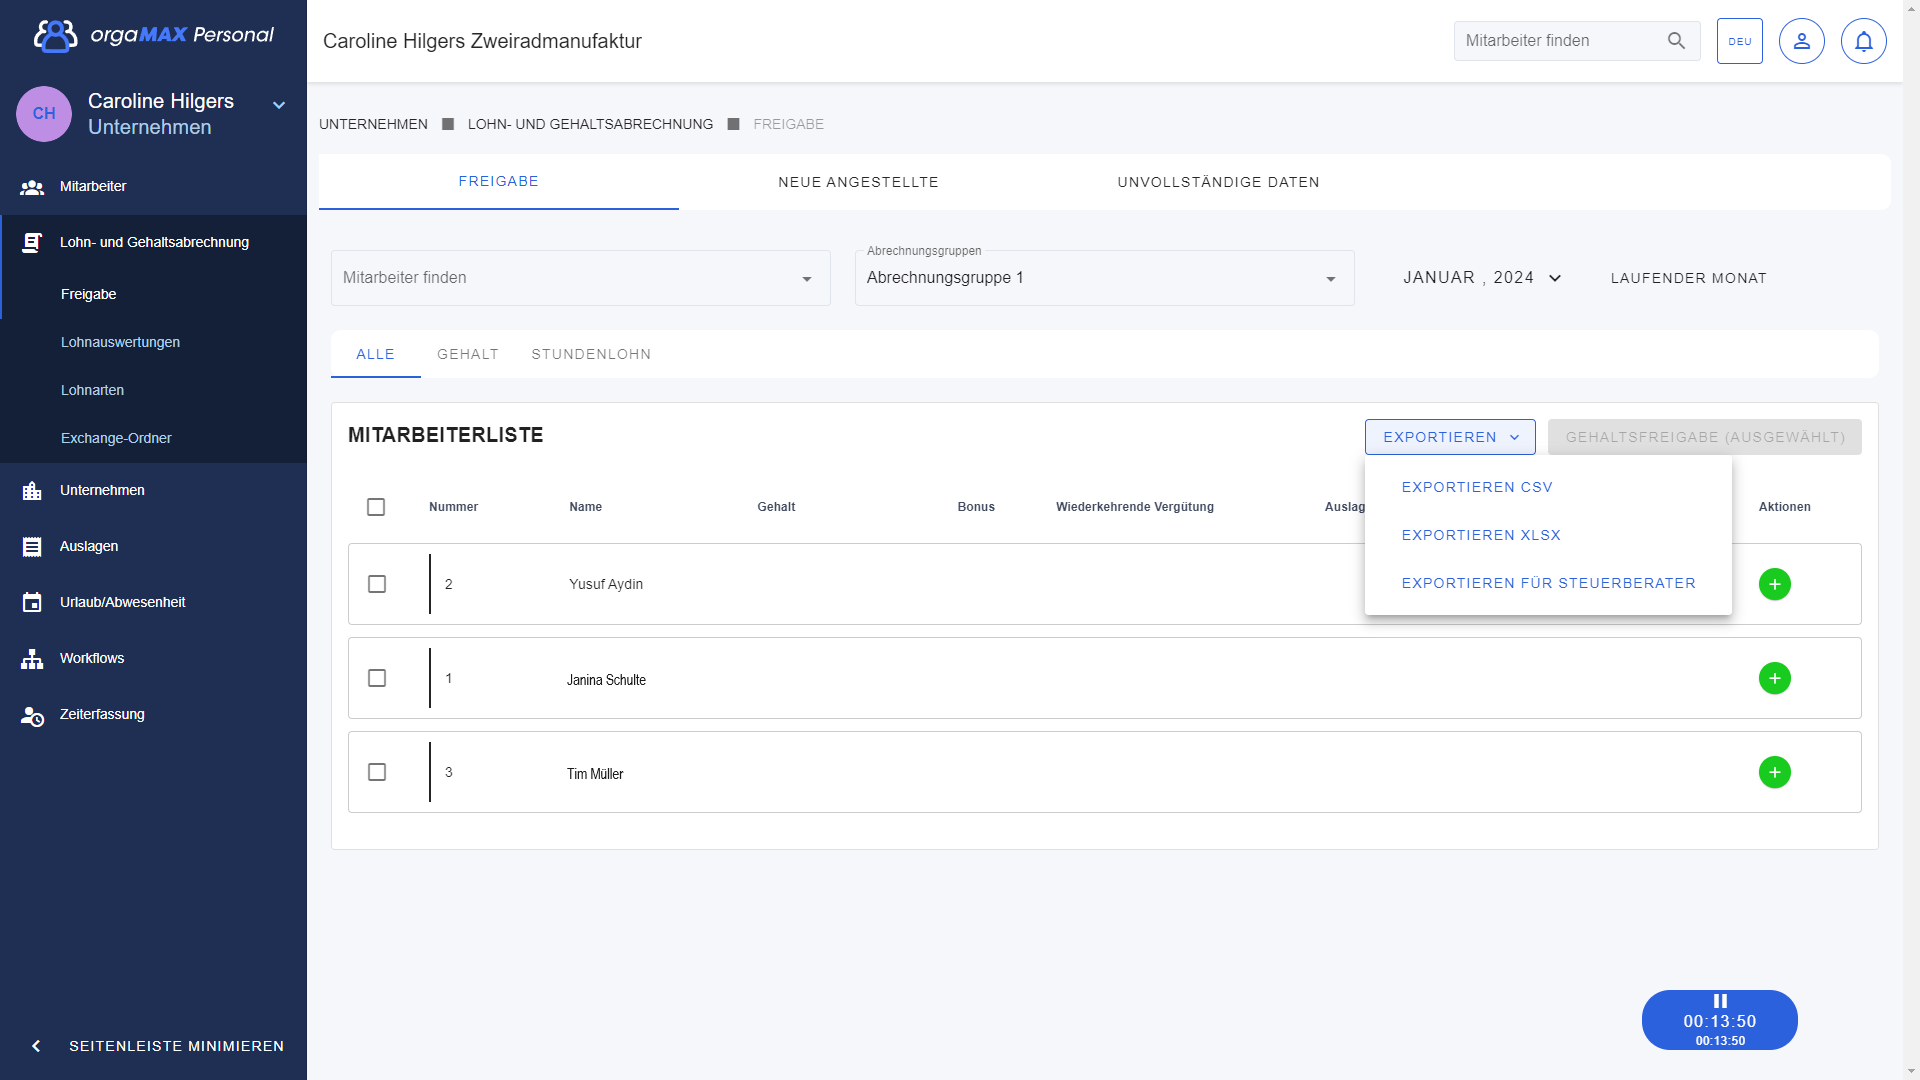1920x1080 pixels.
Task: Click the notification bell icon
Action: (x=1863, y=41)
